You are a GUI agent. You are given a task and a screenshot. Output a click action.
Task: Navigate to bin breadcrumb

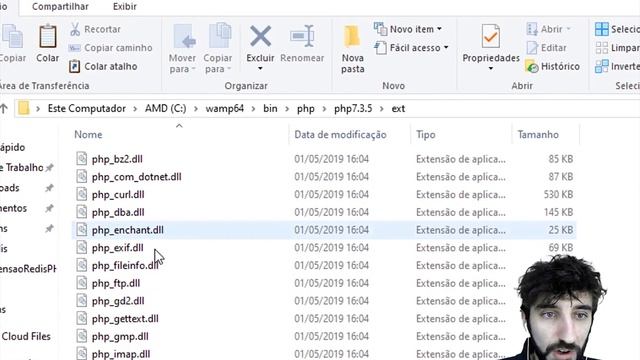click(x=270, y=109)
